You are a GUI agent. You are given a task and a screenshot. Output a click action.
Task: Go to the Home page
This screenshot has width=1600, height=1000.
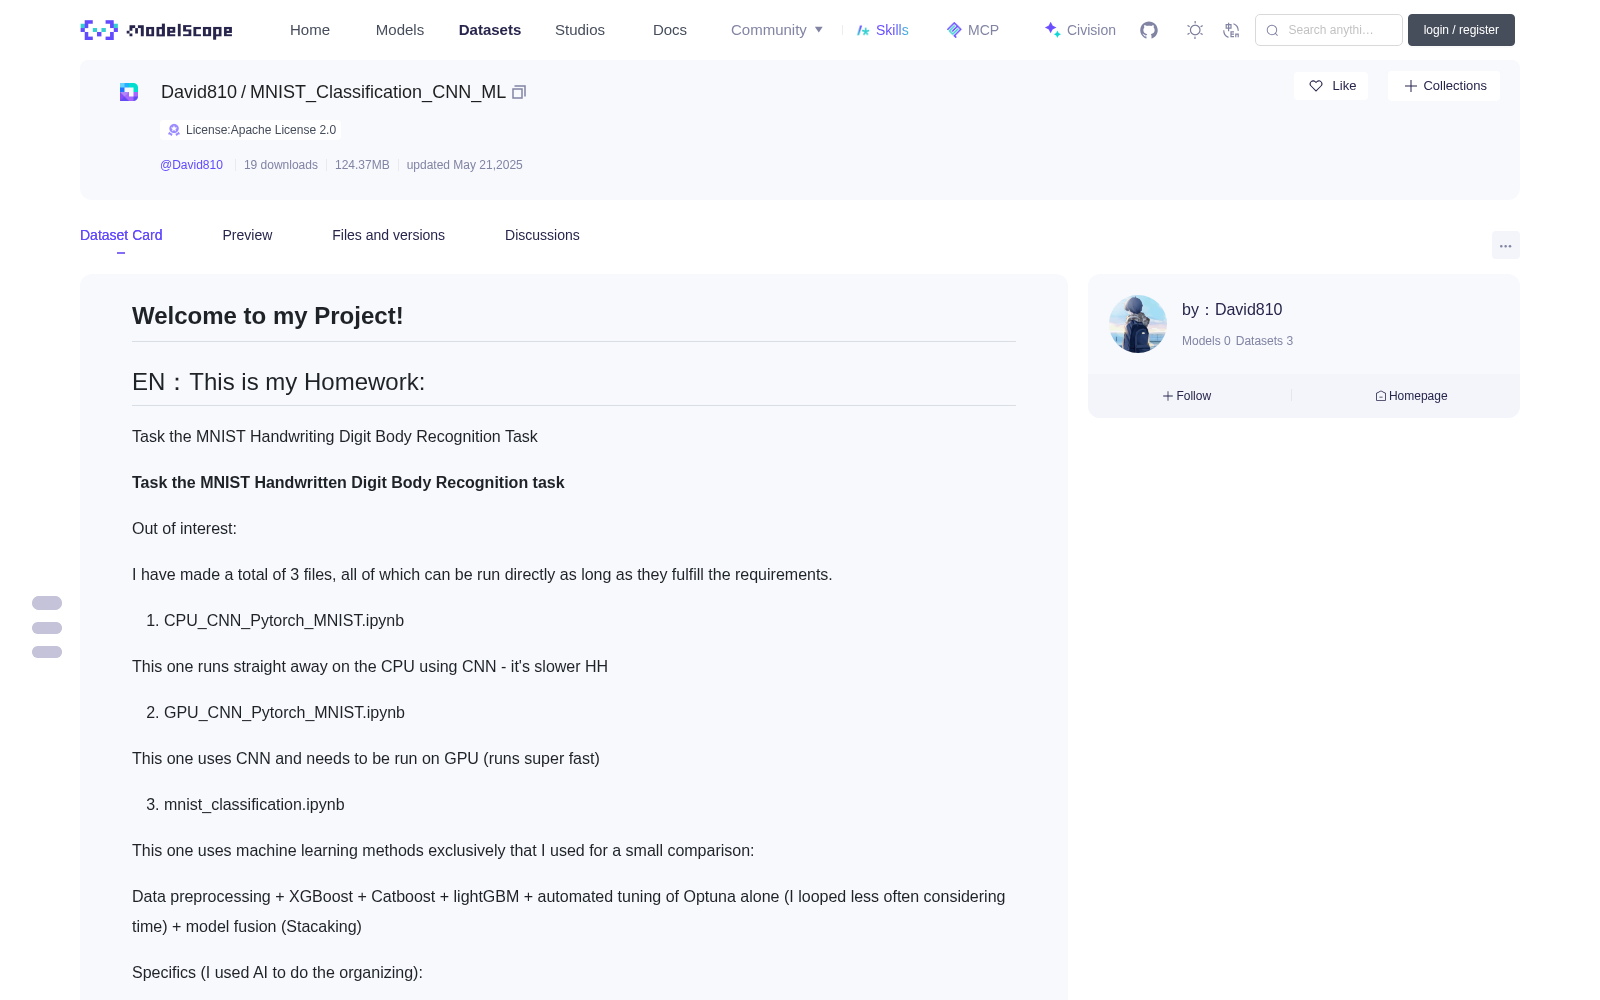tap(310, 30)
